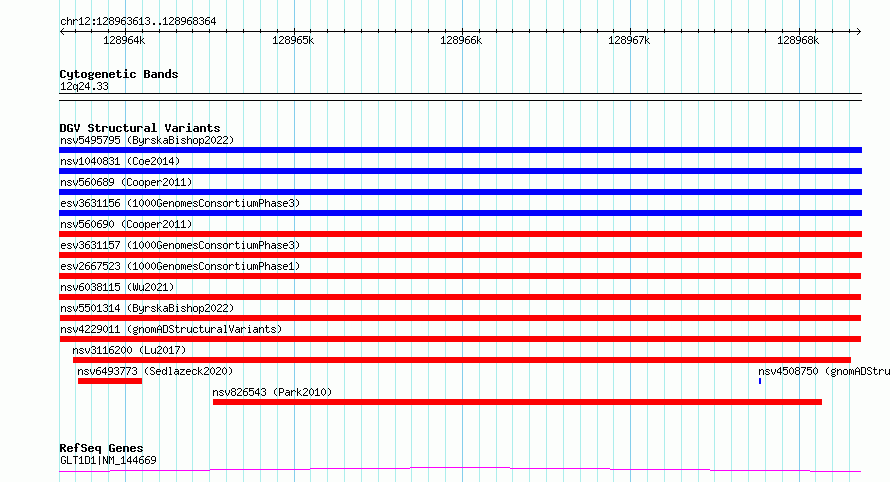Select the short red bar under nsv6493773

(x=110, y=381)
